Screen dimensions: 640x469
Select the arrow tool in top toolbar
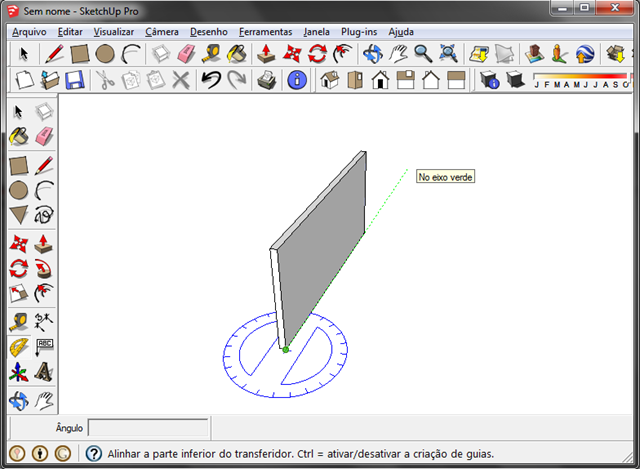point(24,54)
